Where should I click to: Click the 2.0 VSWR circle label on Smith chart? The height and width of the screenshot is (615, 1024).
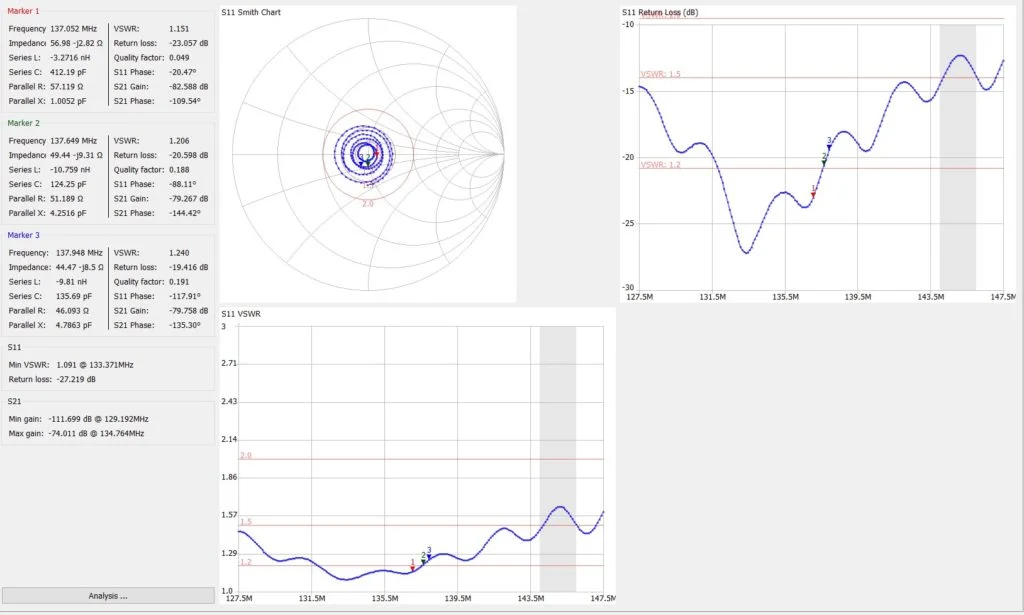tap(367, 203)
